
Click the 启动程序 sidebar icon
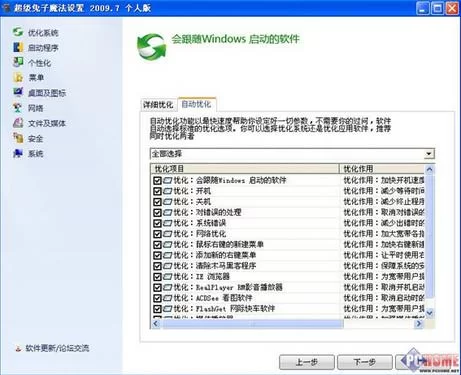click(18, 47)
